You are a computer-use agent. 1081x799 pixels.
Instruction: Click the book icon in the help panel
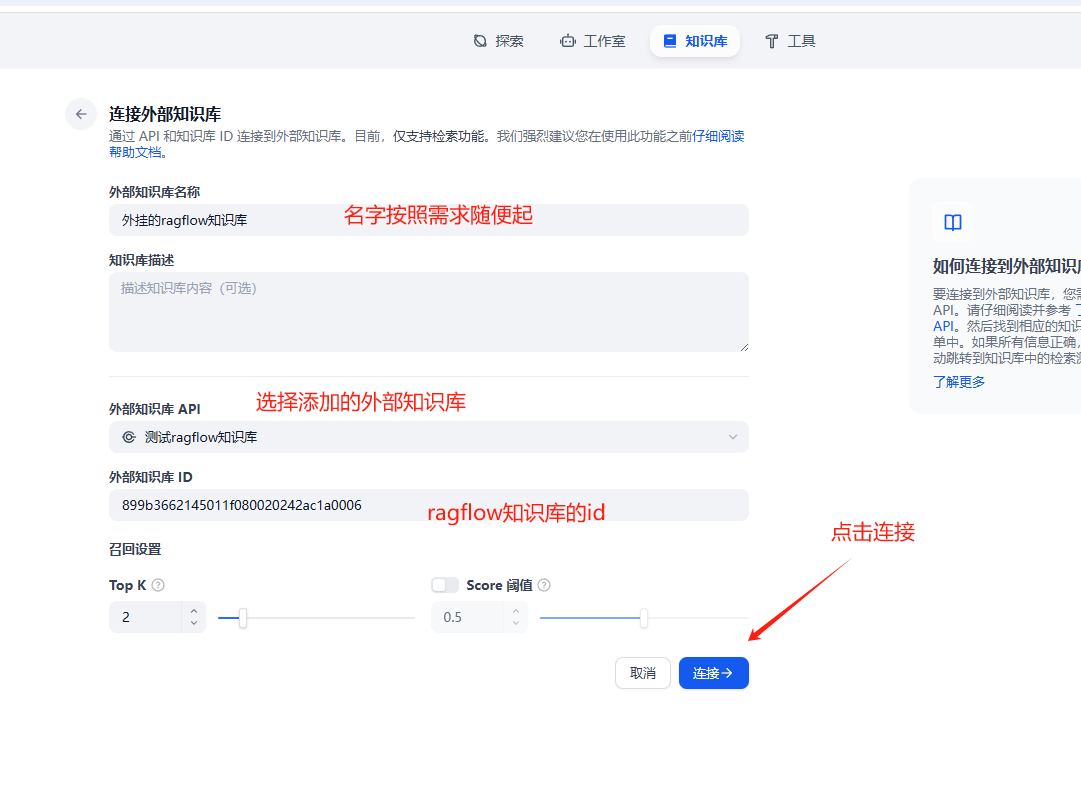pyautogui.click(x=953, y=222)
